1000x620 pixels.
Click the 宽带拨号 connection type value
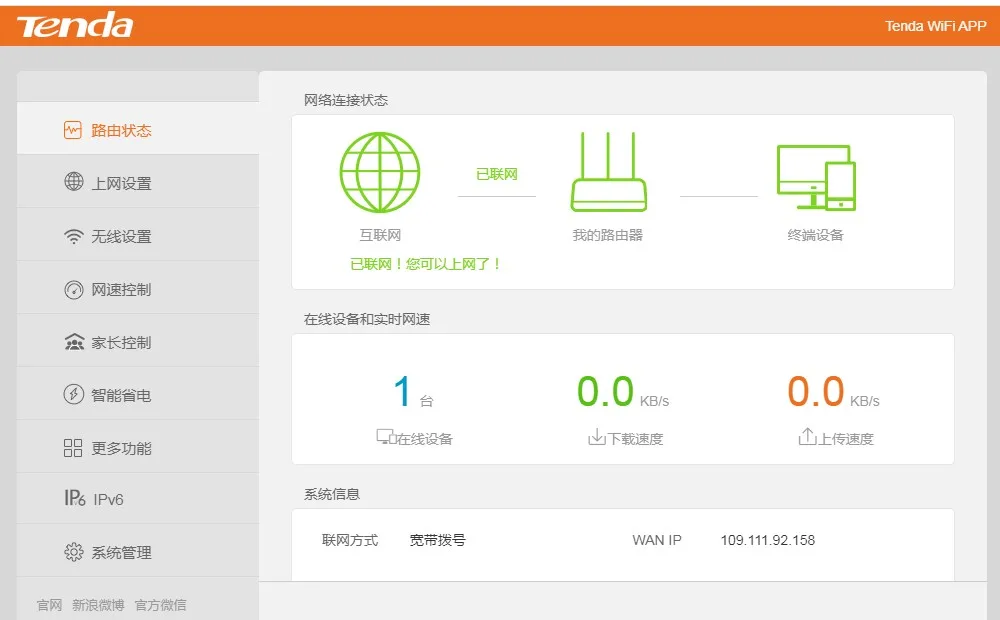pos(438,540)
